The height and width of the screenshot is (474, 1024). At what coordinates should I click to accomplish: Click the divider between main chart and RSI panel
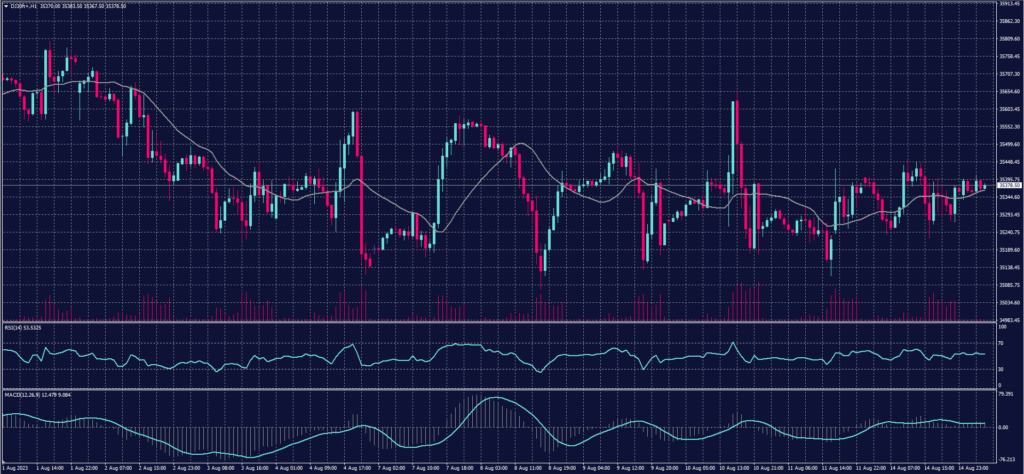(x=500, y=321)
